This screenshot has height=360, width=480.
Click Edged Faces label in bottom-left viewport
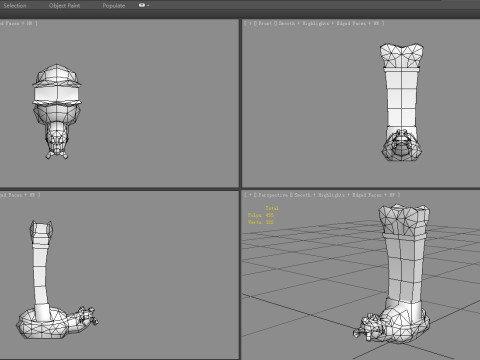(x=11, y=195)
